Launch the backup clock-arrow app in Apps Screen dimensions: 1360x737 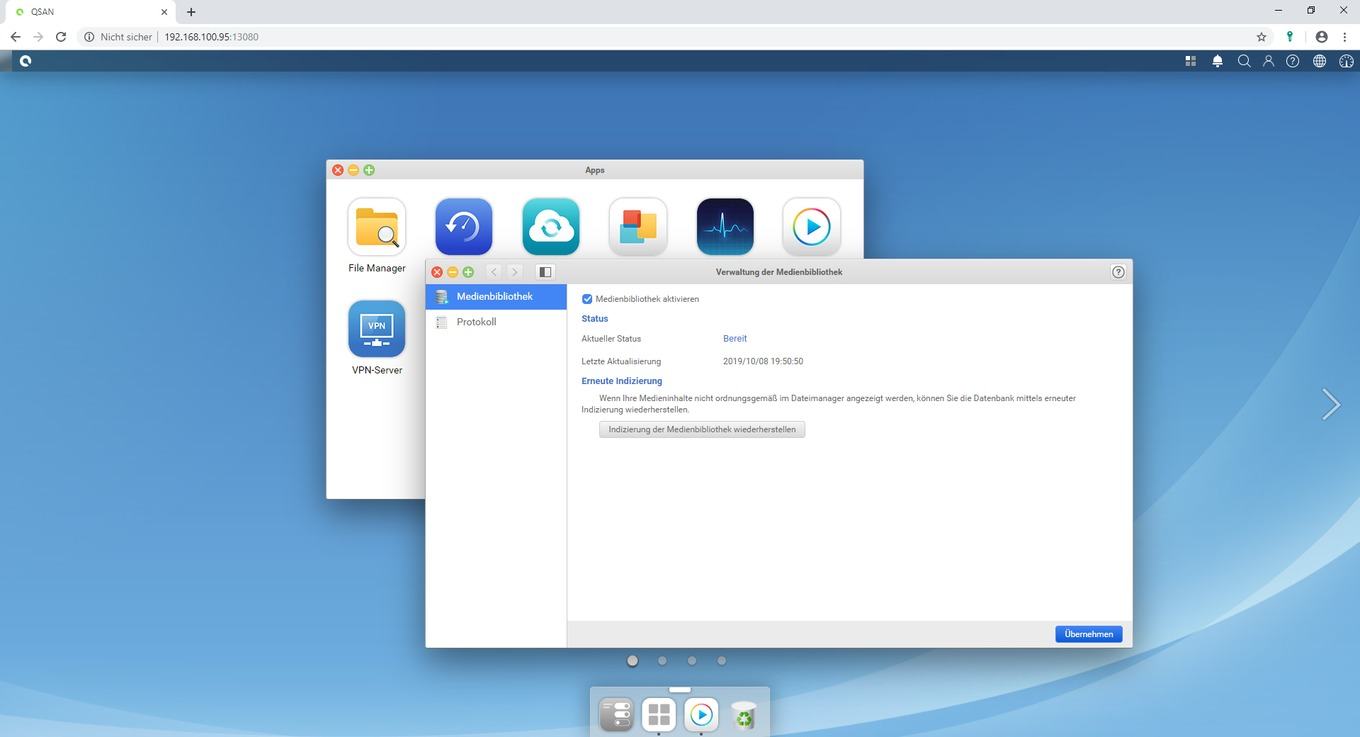pos(464,227)
